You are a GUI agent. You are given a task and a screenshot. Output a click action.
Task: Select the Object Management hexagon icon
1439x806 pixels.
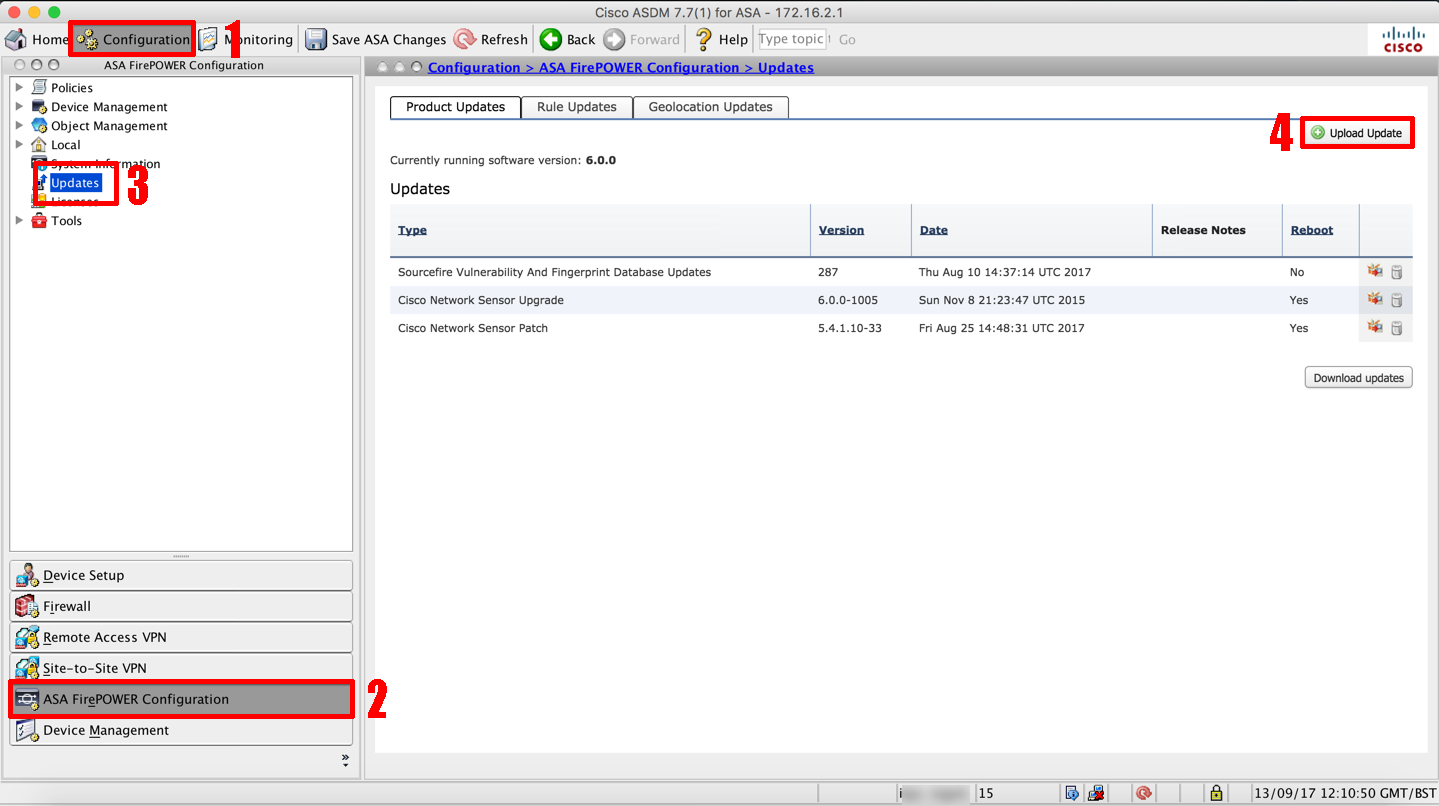point(39,125)
